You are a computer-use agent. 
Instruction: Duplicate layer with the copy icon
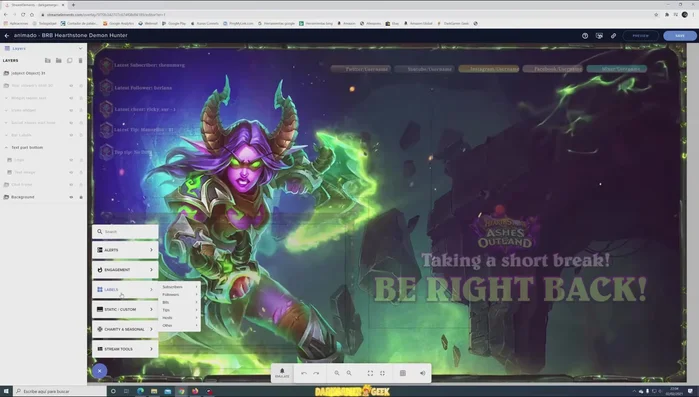pos(70,61)
